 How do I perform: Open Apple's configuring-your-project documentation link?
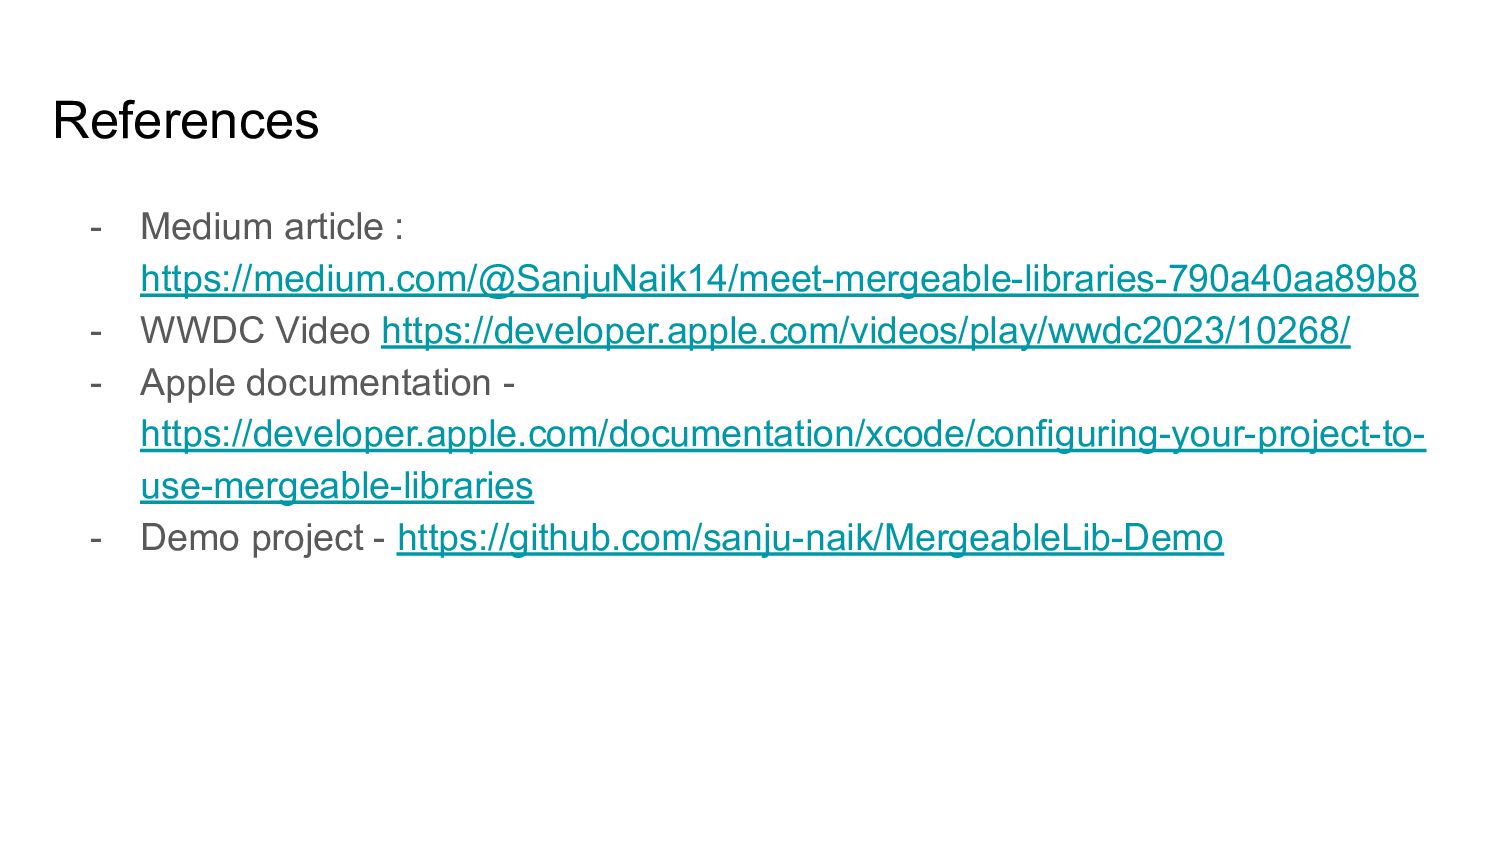point(782,434)
